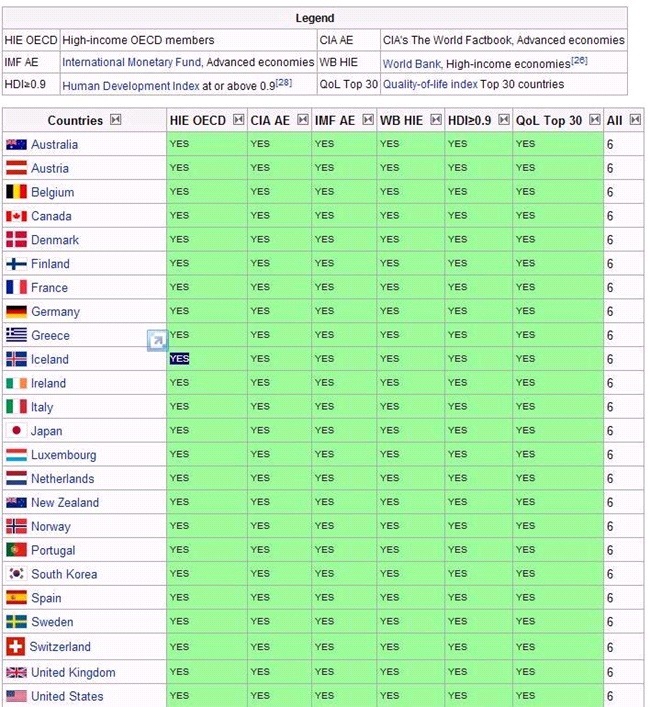
Task: Click the Finland flag icon
Action: tap(16, 264)
